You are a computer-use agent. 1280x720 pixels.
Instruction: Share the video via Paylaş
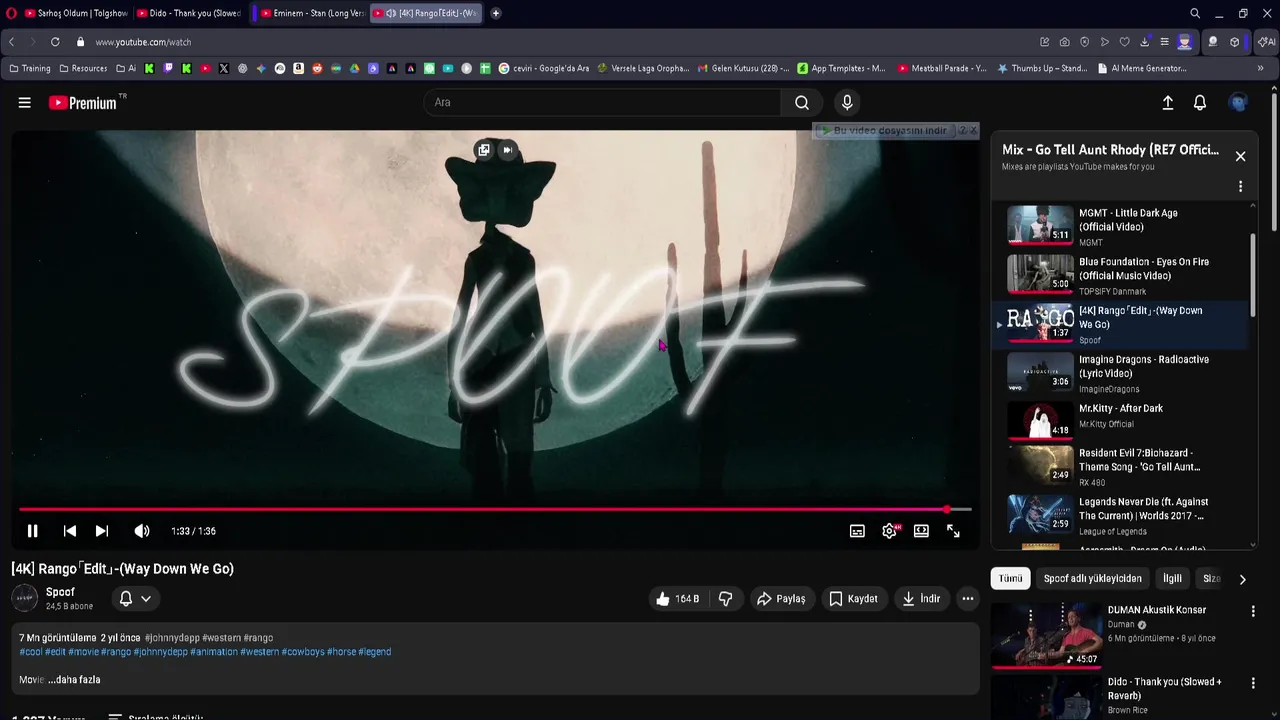pyautogui.click(x=781, y=598)
